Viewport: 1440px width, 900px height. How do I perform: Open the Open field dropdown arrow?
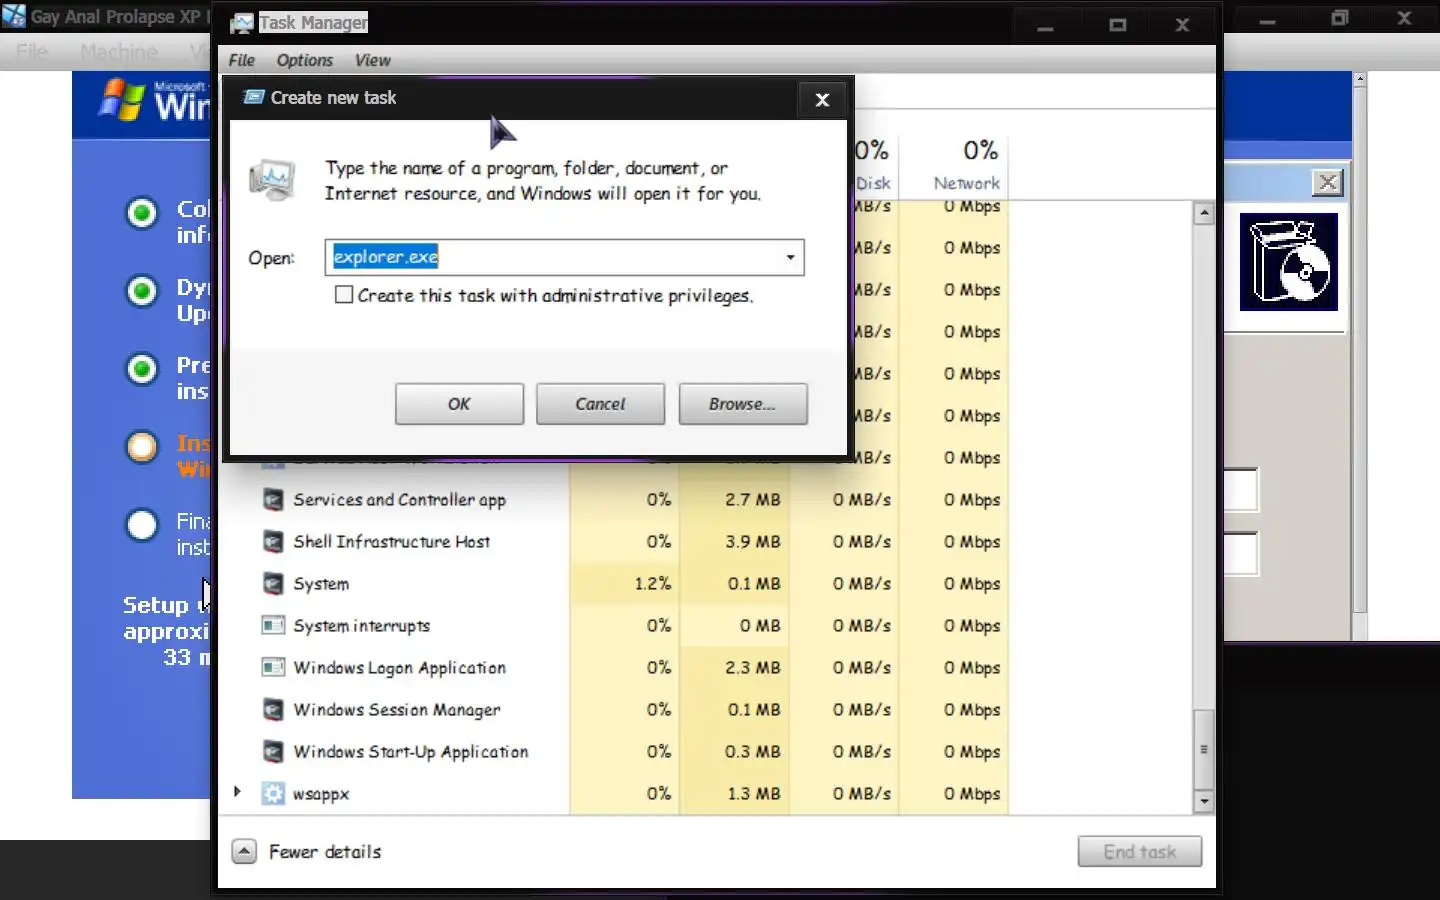(x=790, y=257)
